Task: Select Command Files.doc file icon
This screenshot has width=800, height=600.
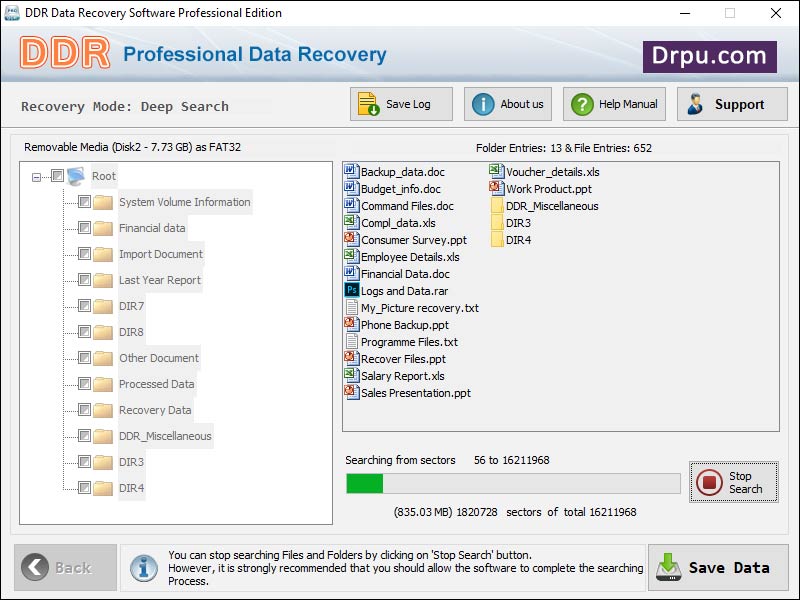Action: (352, 205)
